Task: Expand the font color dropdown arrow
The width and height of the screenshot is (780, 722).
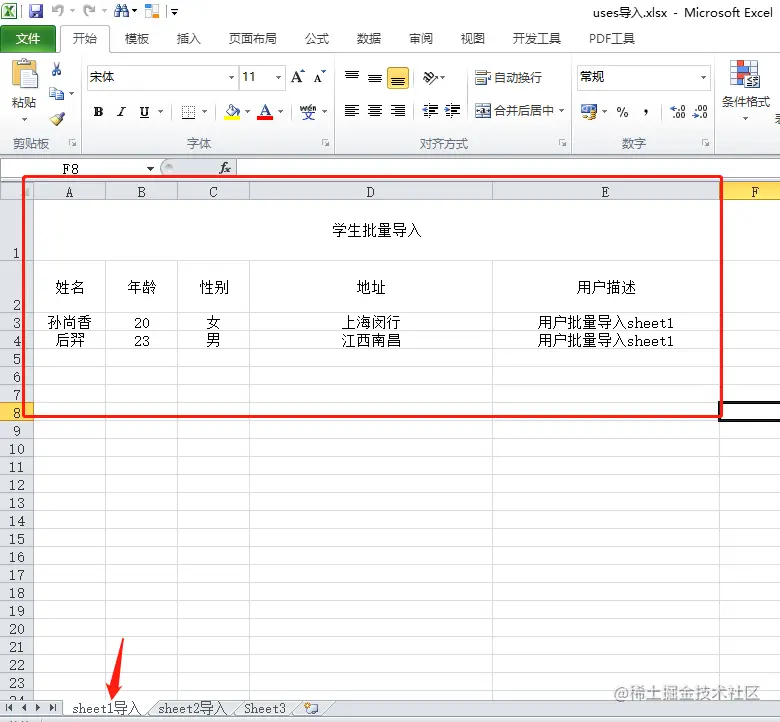Action: click(x=281, y=112)
